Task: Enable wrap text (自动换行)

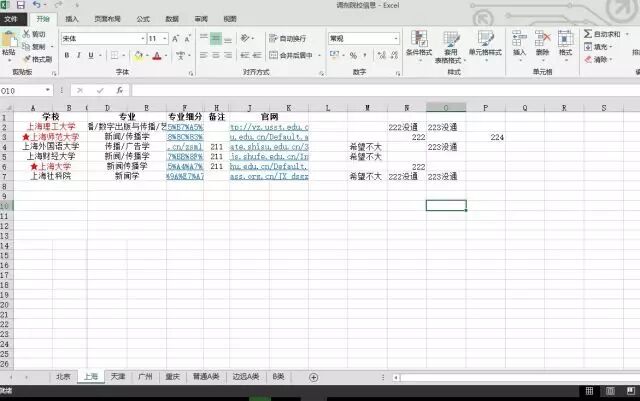Action: [288, 38]
